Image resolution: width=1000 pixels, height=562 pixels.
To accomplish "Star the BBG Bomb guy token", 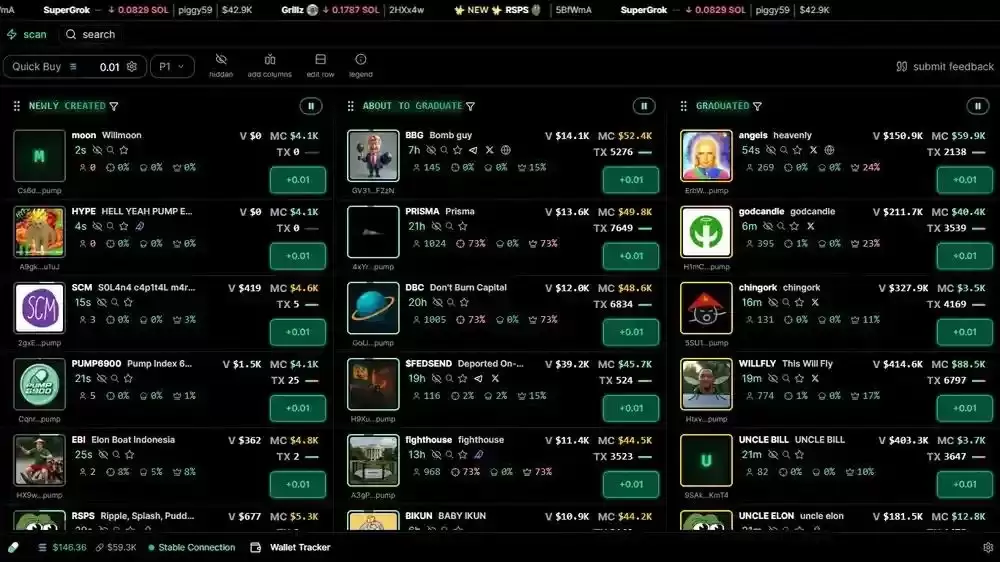I will click(457, 150).
